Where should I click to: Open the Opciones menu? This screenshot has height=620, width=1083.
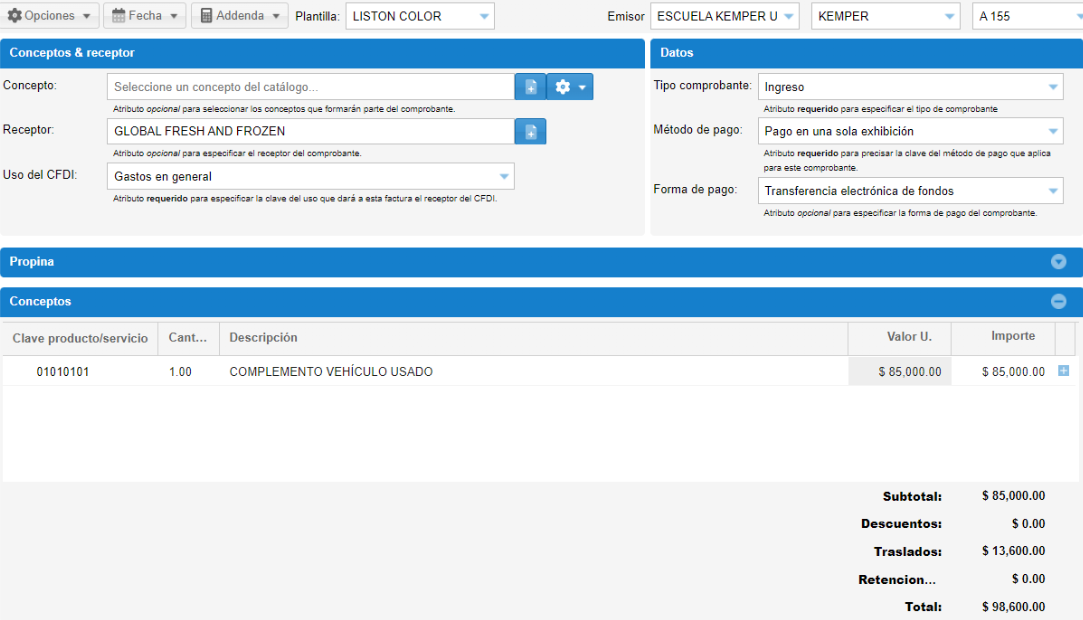[x=50, y=16]
